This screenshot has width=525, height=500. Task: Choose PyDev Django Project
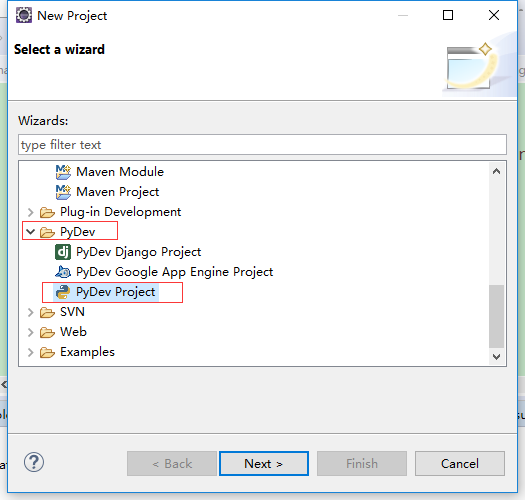tap(138, 252)
